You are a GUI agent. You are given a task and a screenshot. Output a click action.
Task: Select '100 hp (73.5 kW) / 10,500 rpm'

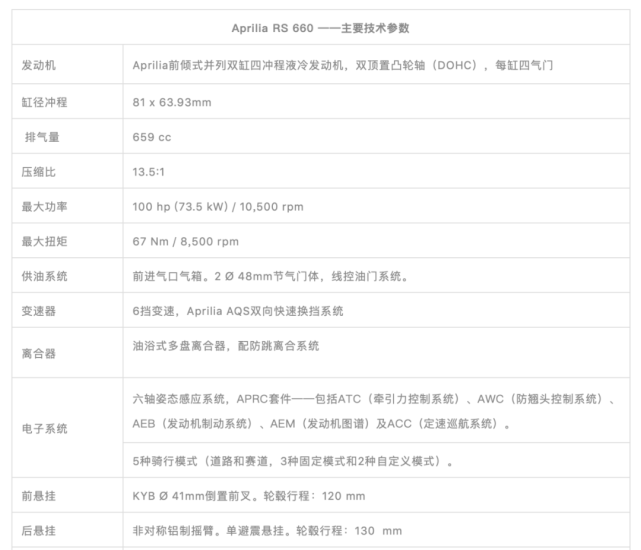tap(218, 207)
